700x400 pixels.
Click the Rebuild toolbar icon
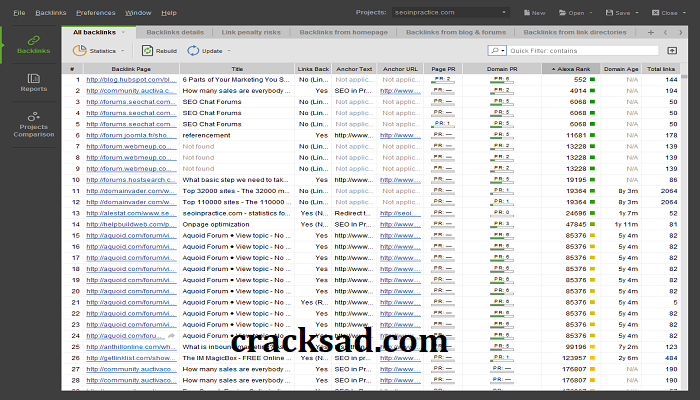click(147, 50)
